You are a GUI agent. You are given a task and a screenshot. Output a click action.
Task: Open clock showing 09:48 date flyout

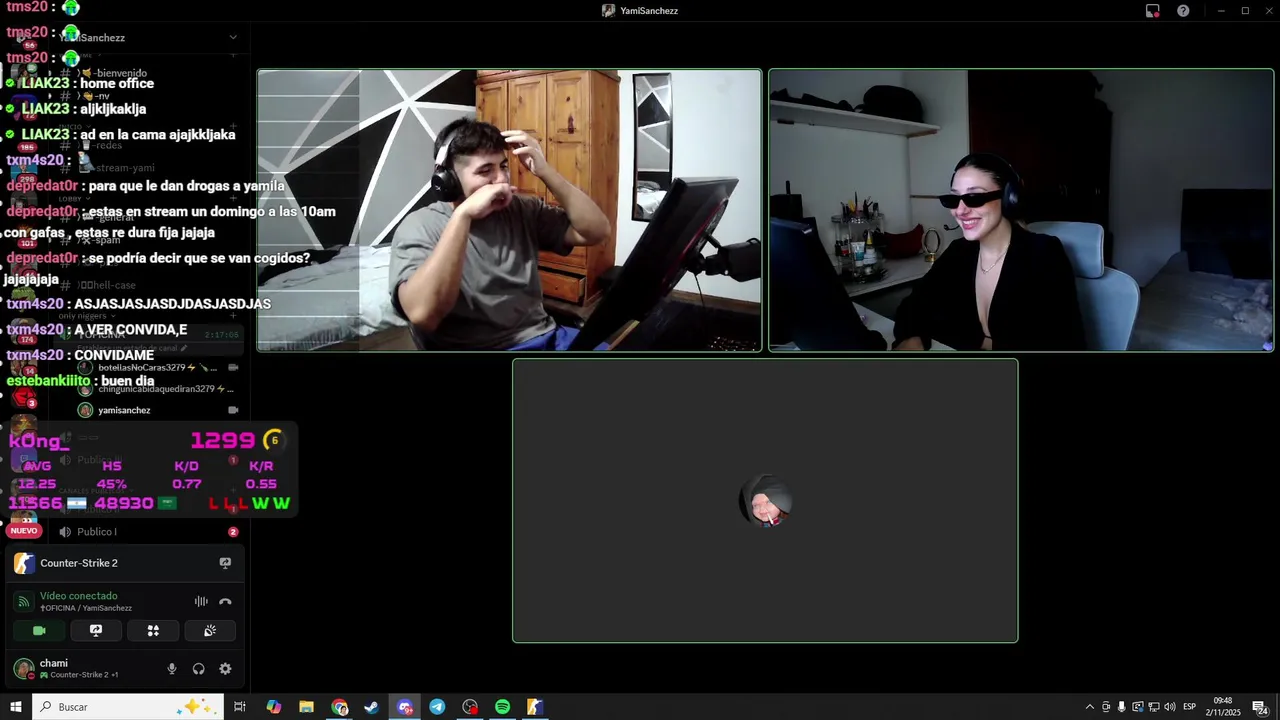(1223, 707)
